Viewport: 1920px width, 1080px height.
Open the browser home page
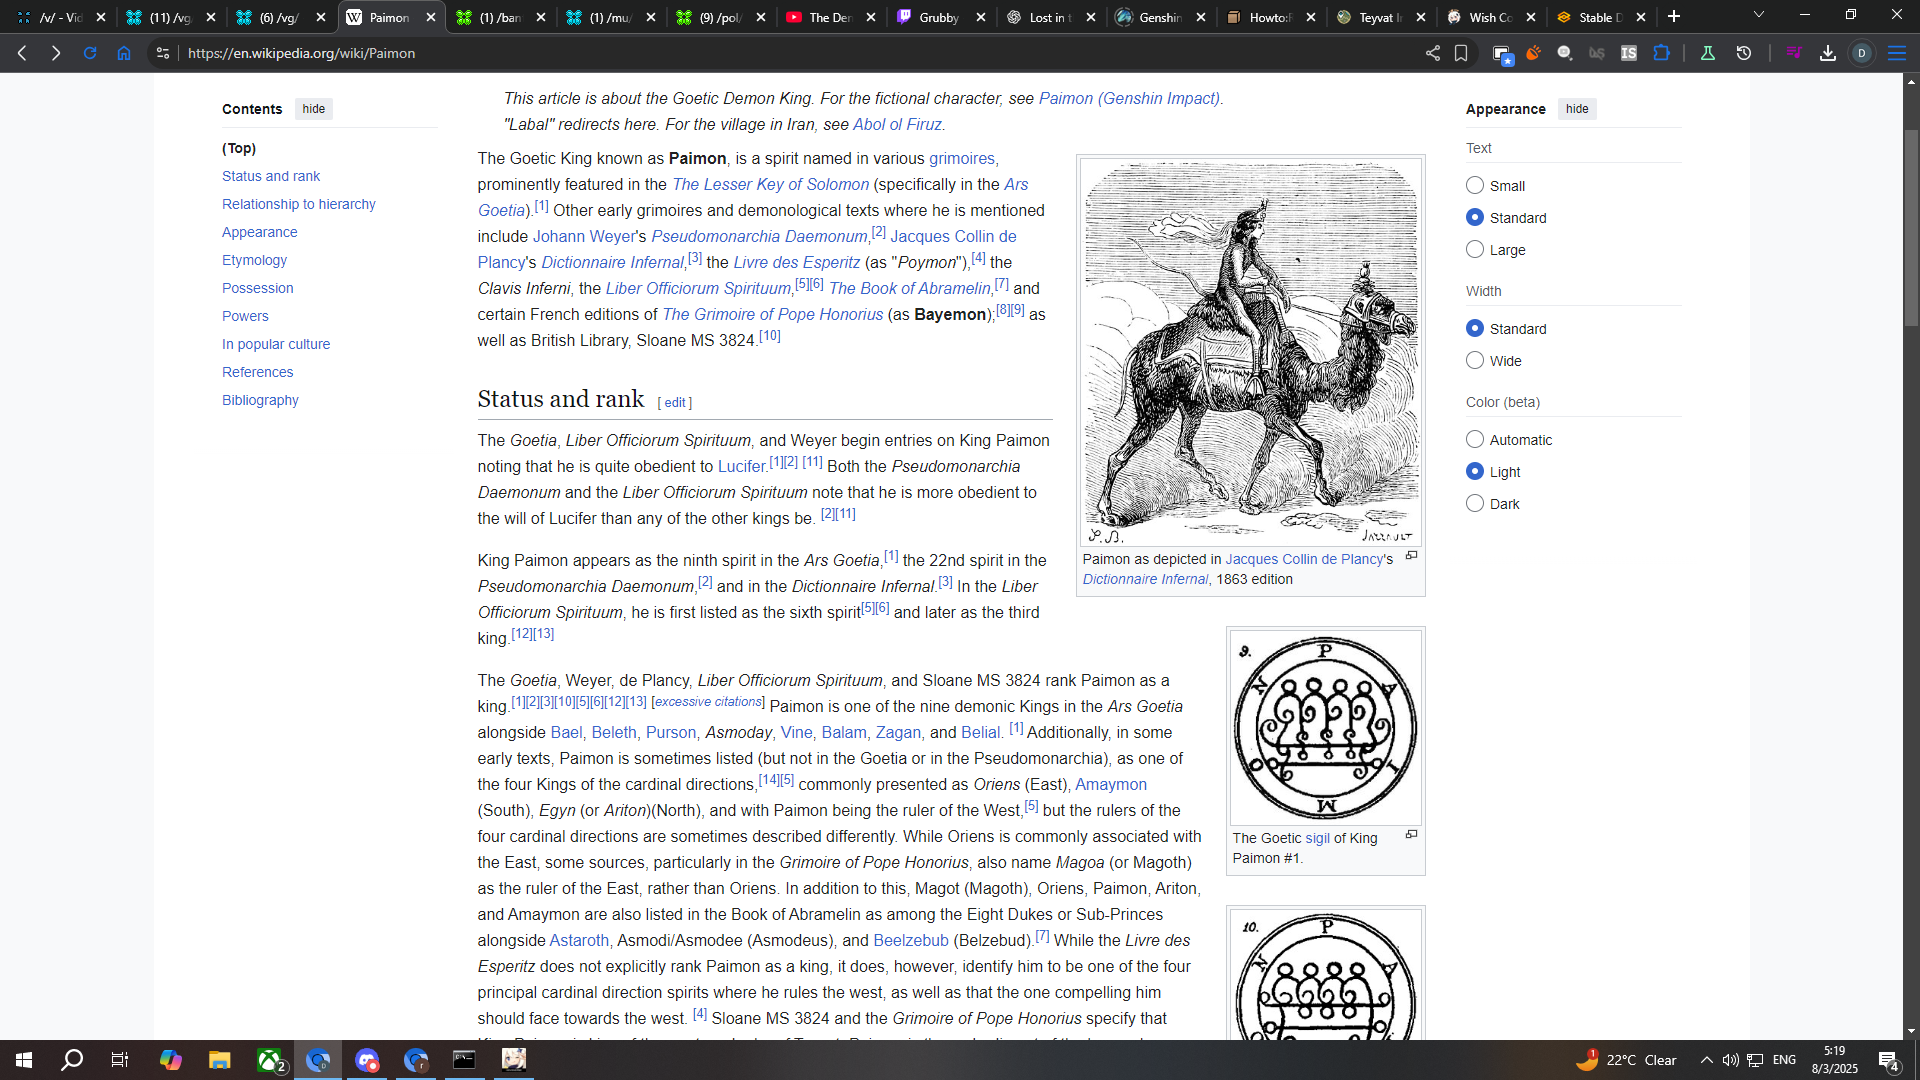pos(124,53)
